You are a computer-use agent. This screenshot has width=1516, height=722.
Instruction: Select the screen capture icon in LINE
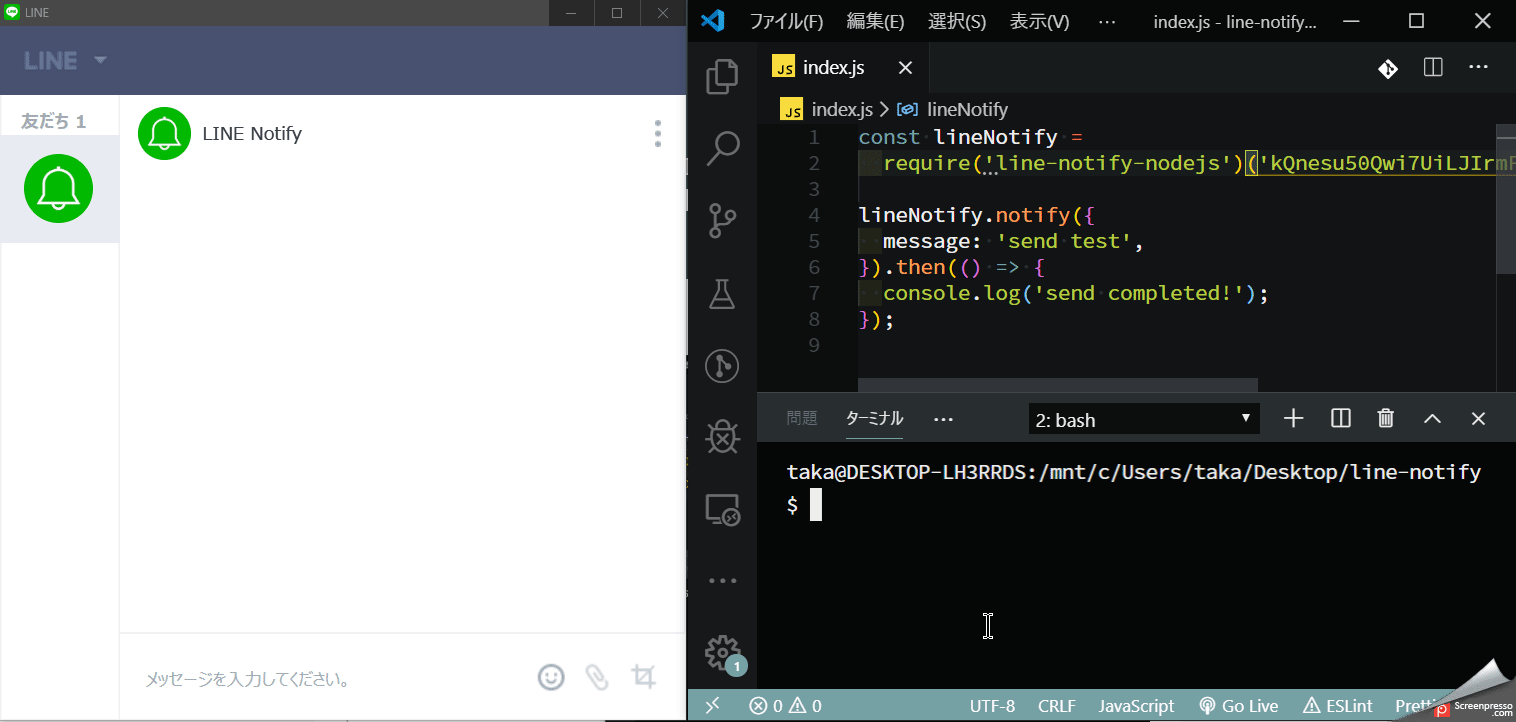643,677
